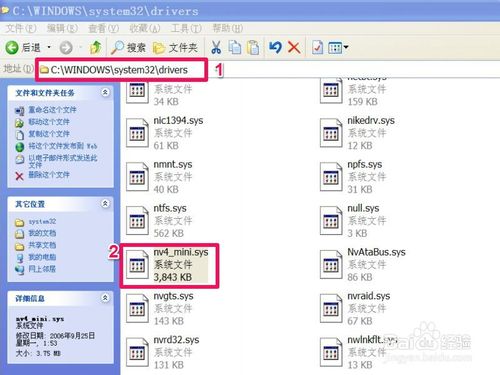Open My Documents (我的文档) link
This screenshot has height=375, width=500.
coord(42,233)
